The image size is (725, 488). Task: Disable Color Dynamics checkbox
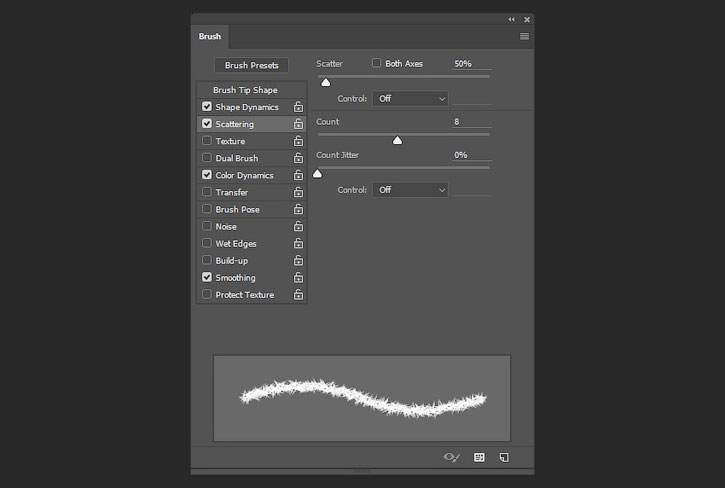point(207,174)
